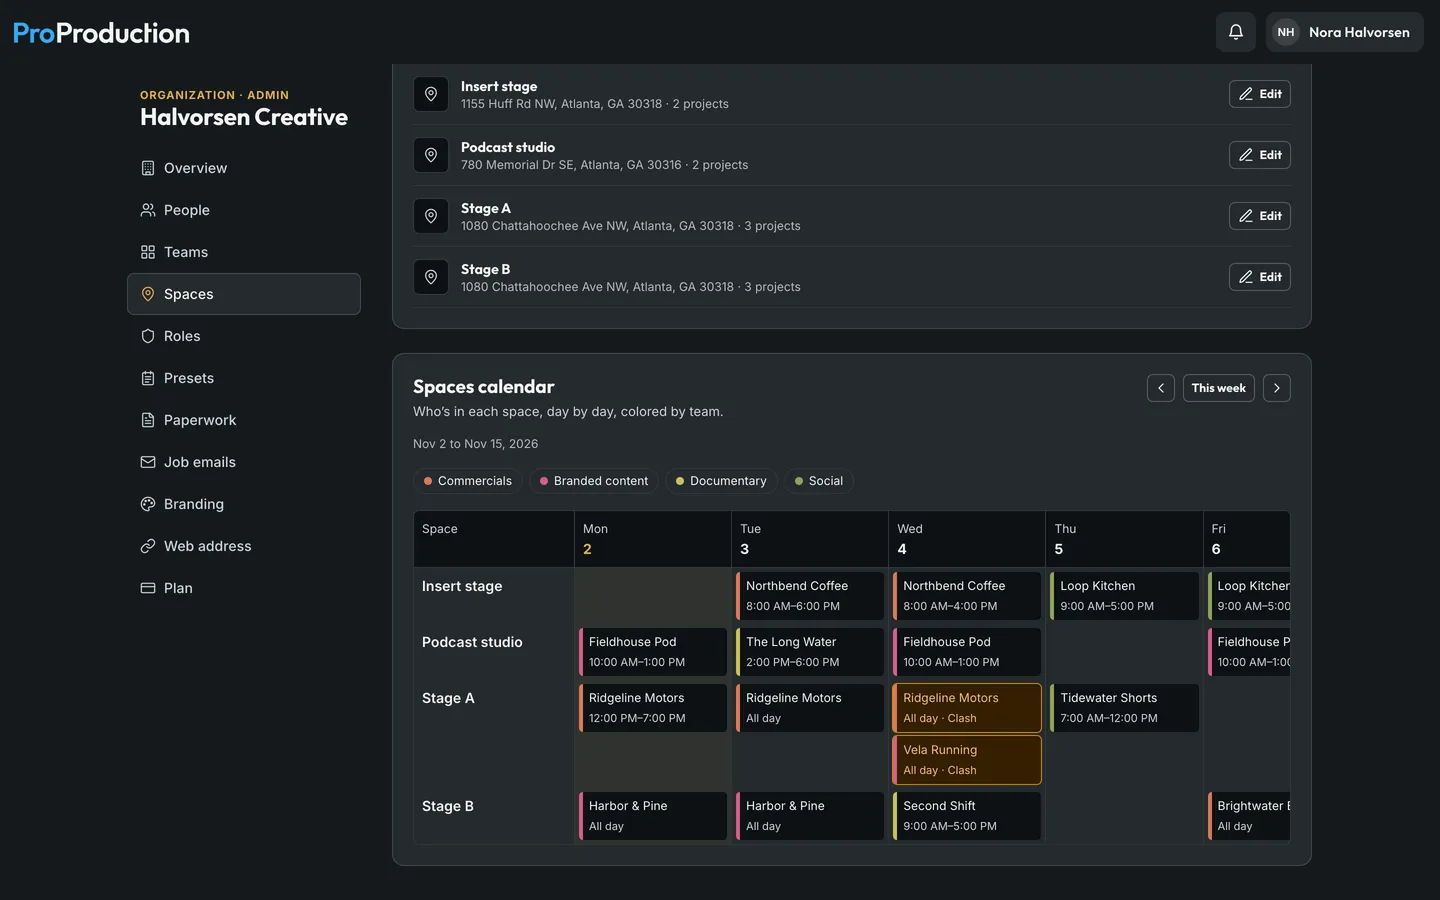Open Nora Halvorsen account menu
This screenshot has height=900, width=1440.
(1345, 32)
